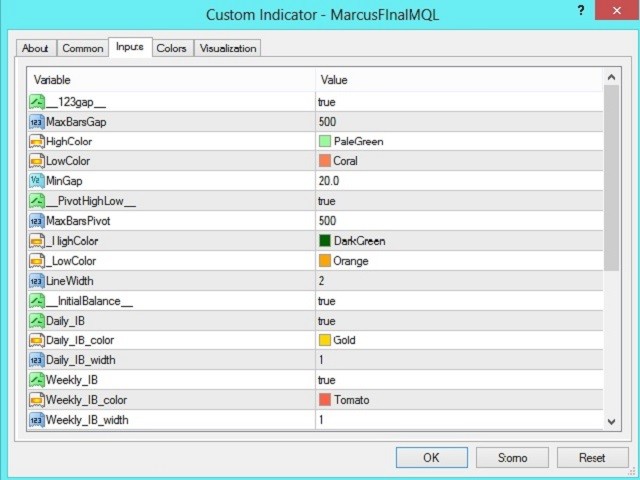Click the integer icon beside Weekly_IB_width
The height and width of the screenshot is (480, 640).
tap(37, 420)
